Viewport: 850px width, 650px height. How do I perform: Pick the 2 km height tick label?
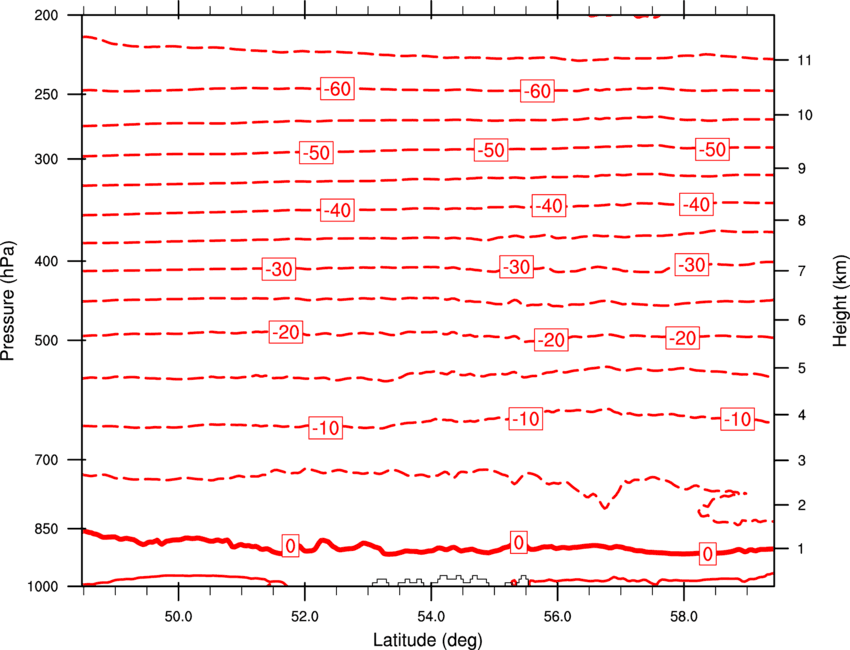coord(802,505)
